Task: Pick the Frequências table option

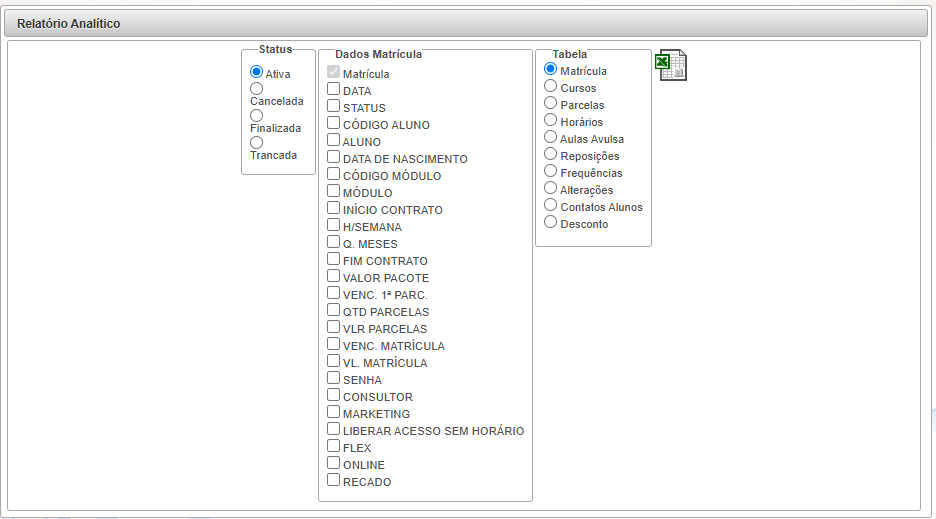Action: [x=550, y=172]
